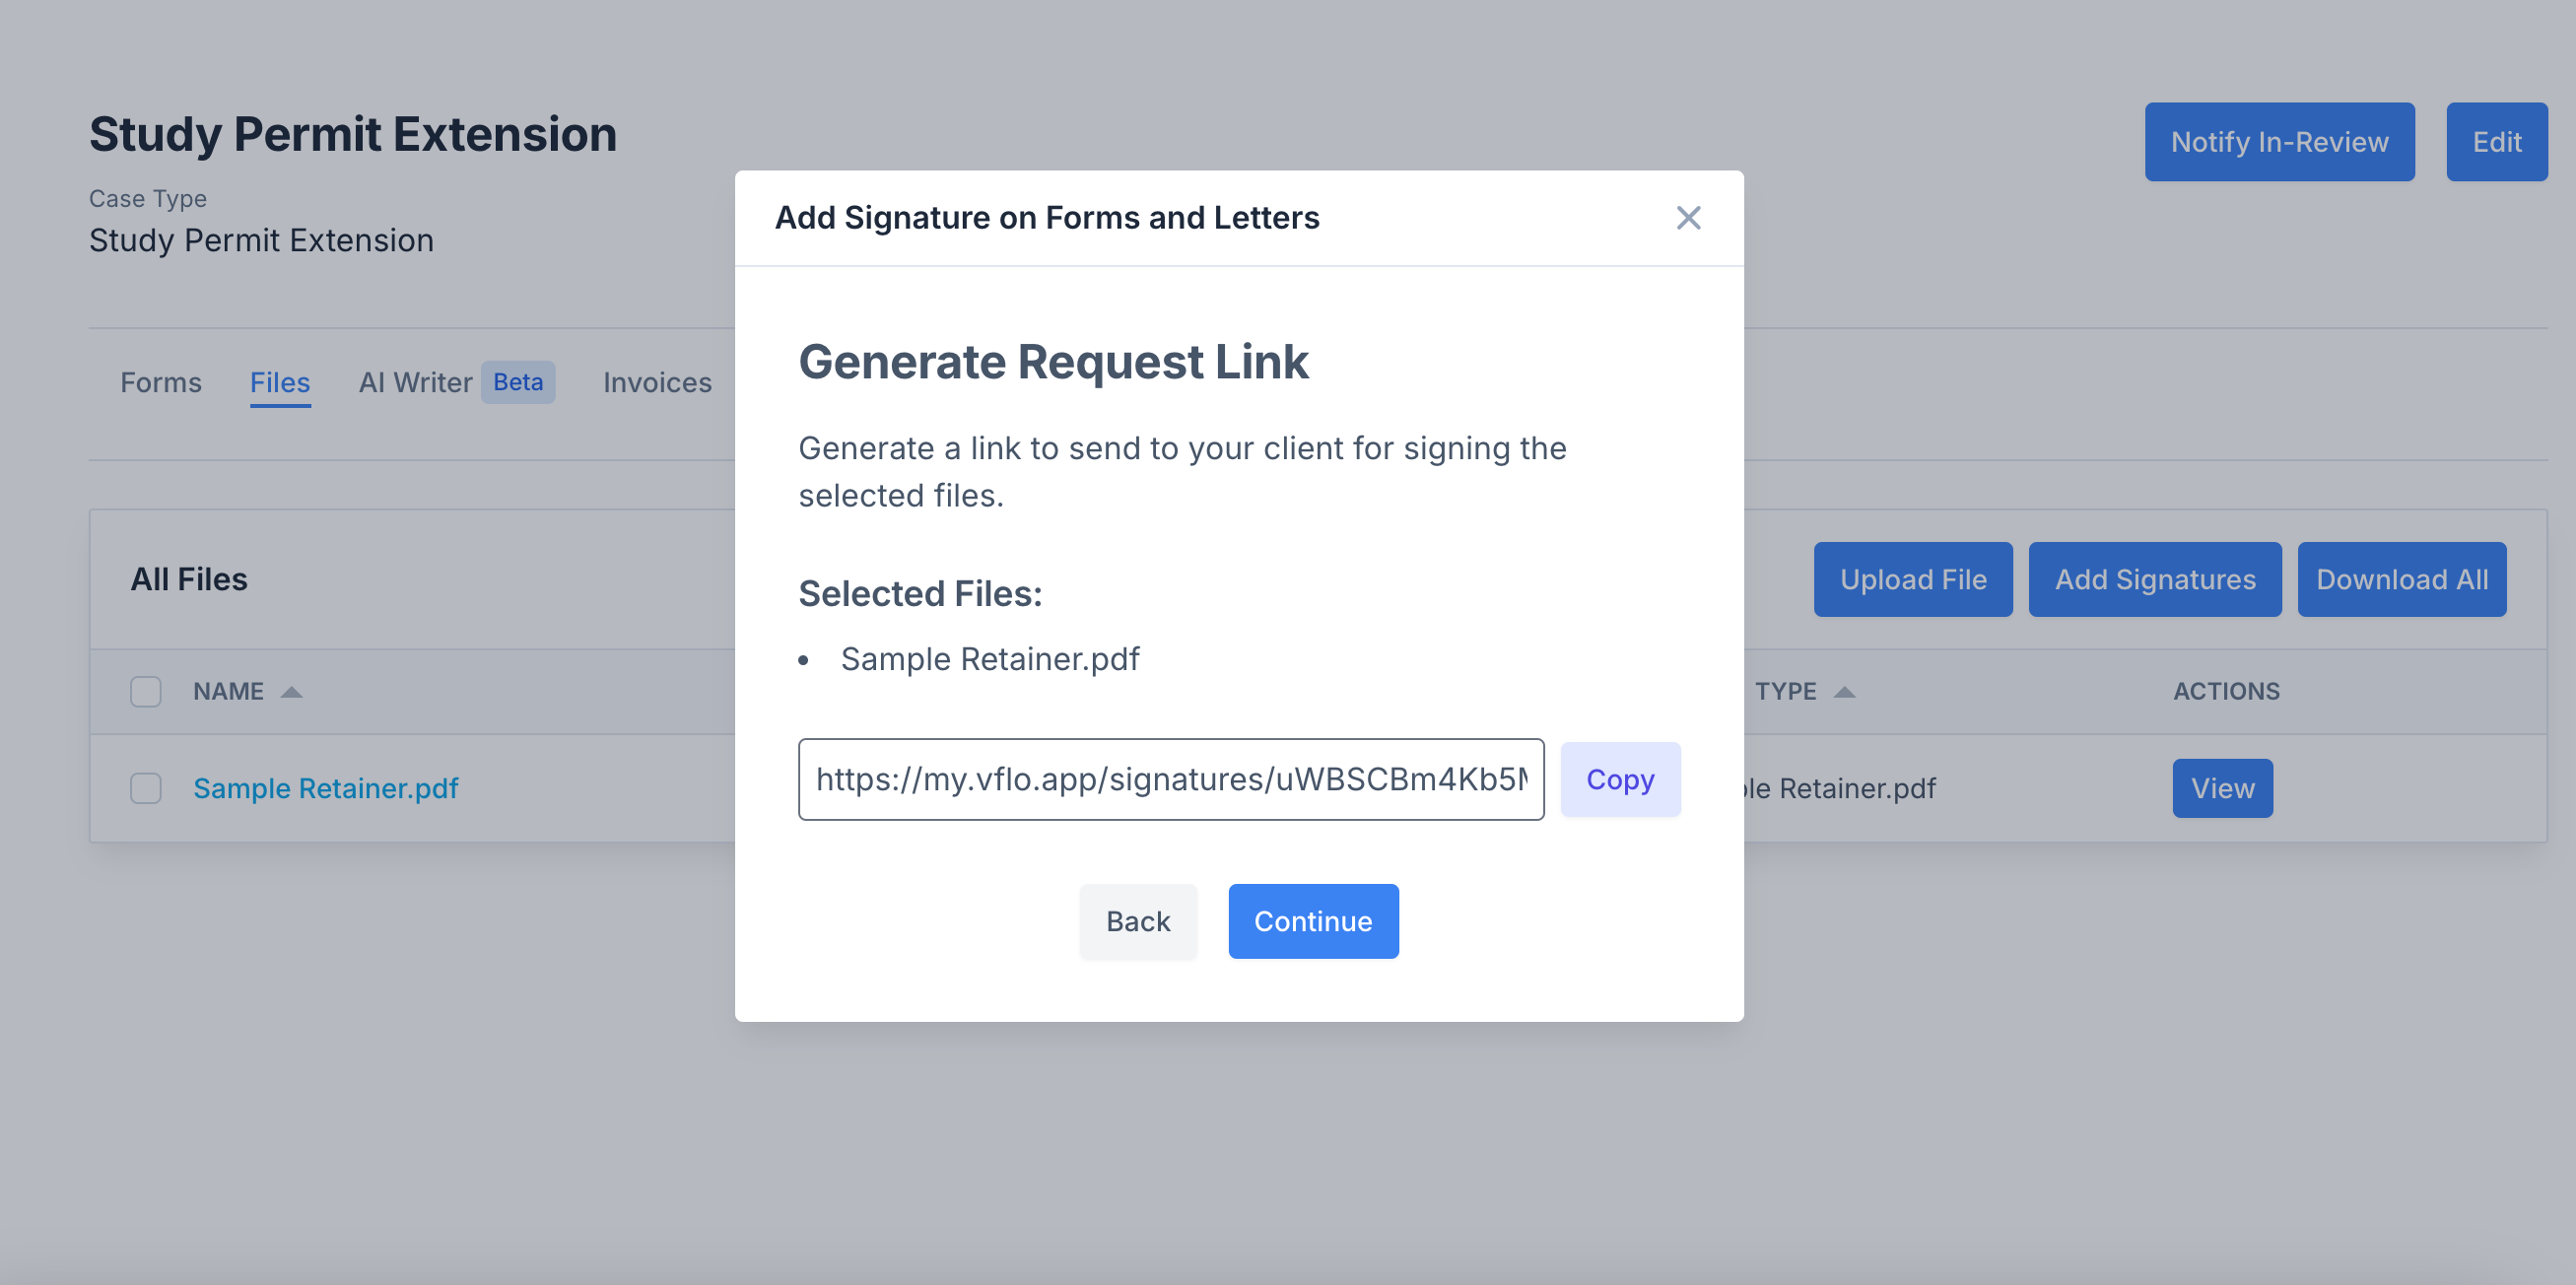Check the Sample Retainer.pdf row checkbox
The width and height of the screenshot is (2576, 1285).
(146, 788)
